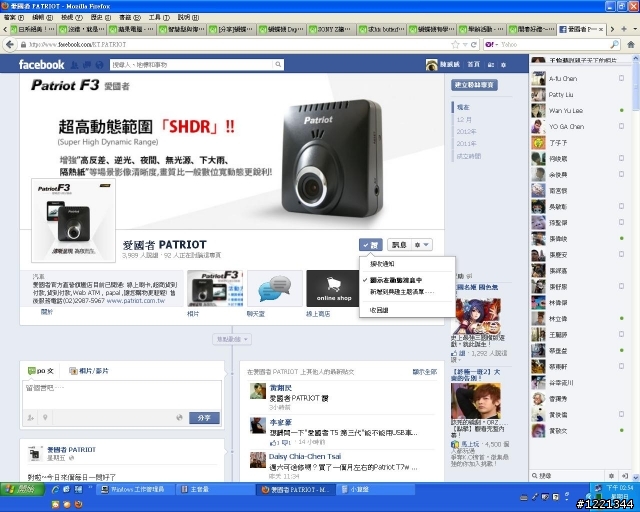Click 'Show all' link for recent posts

click(424, 372)
